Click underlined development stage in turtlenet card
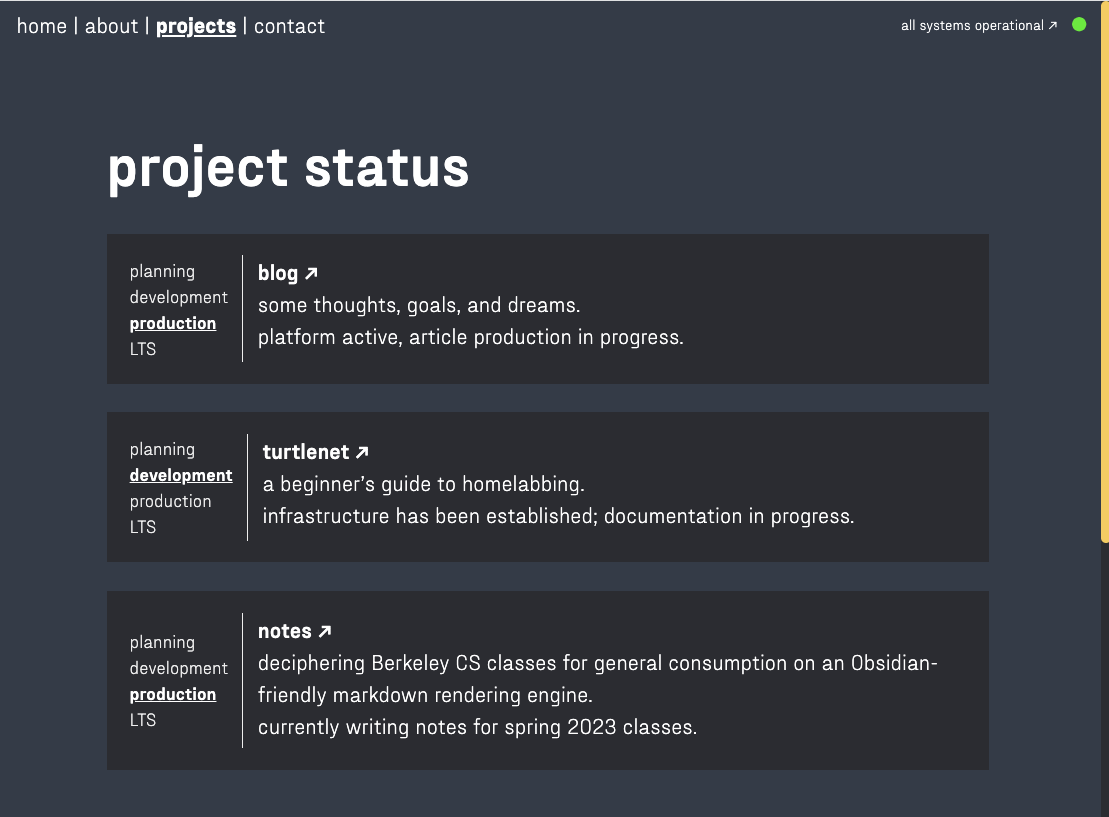1109x817 pixels. [181, 475]
